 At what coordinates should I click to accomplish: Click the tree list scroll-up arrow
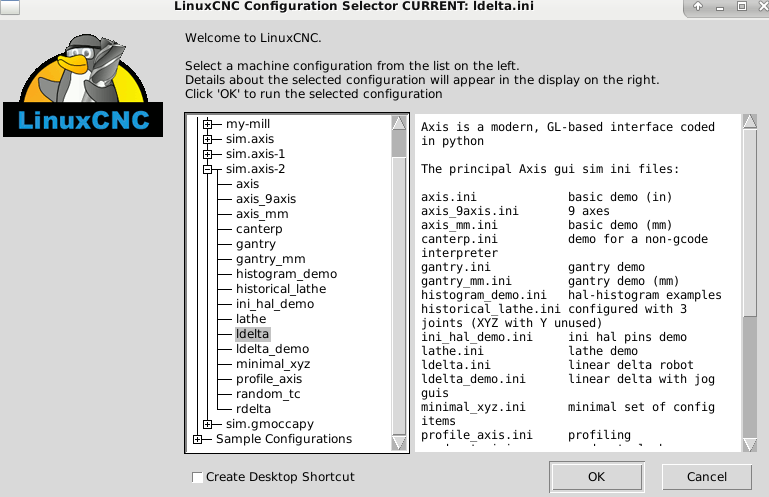(x=399, y=123)
